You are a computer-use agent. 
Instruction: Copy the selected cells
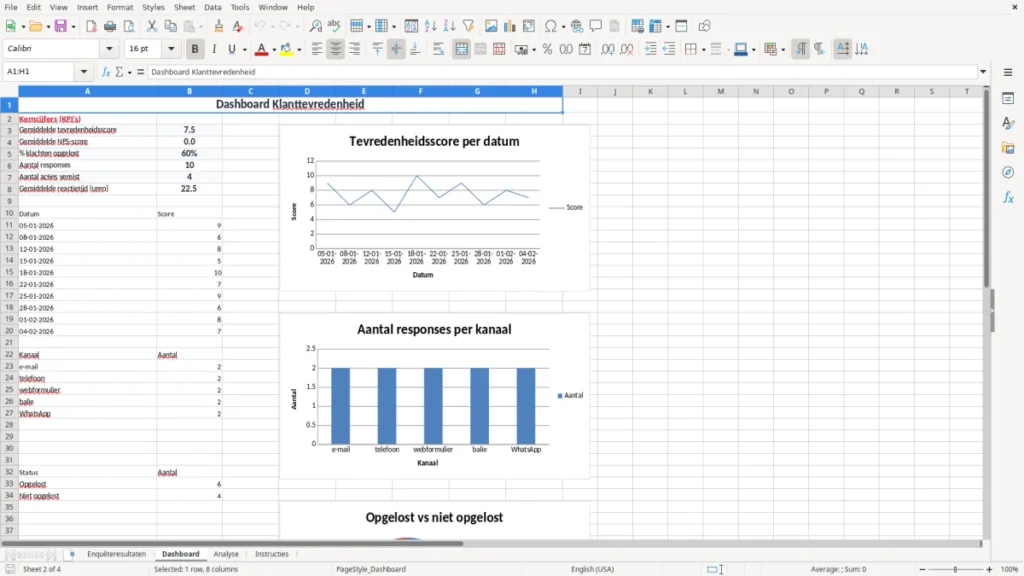tap(170, 26)
